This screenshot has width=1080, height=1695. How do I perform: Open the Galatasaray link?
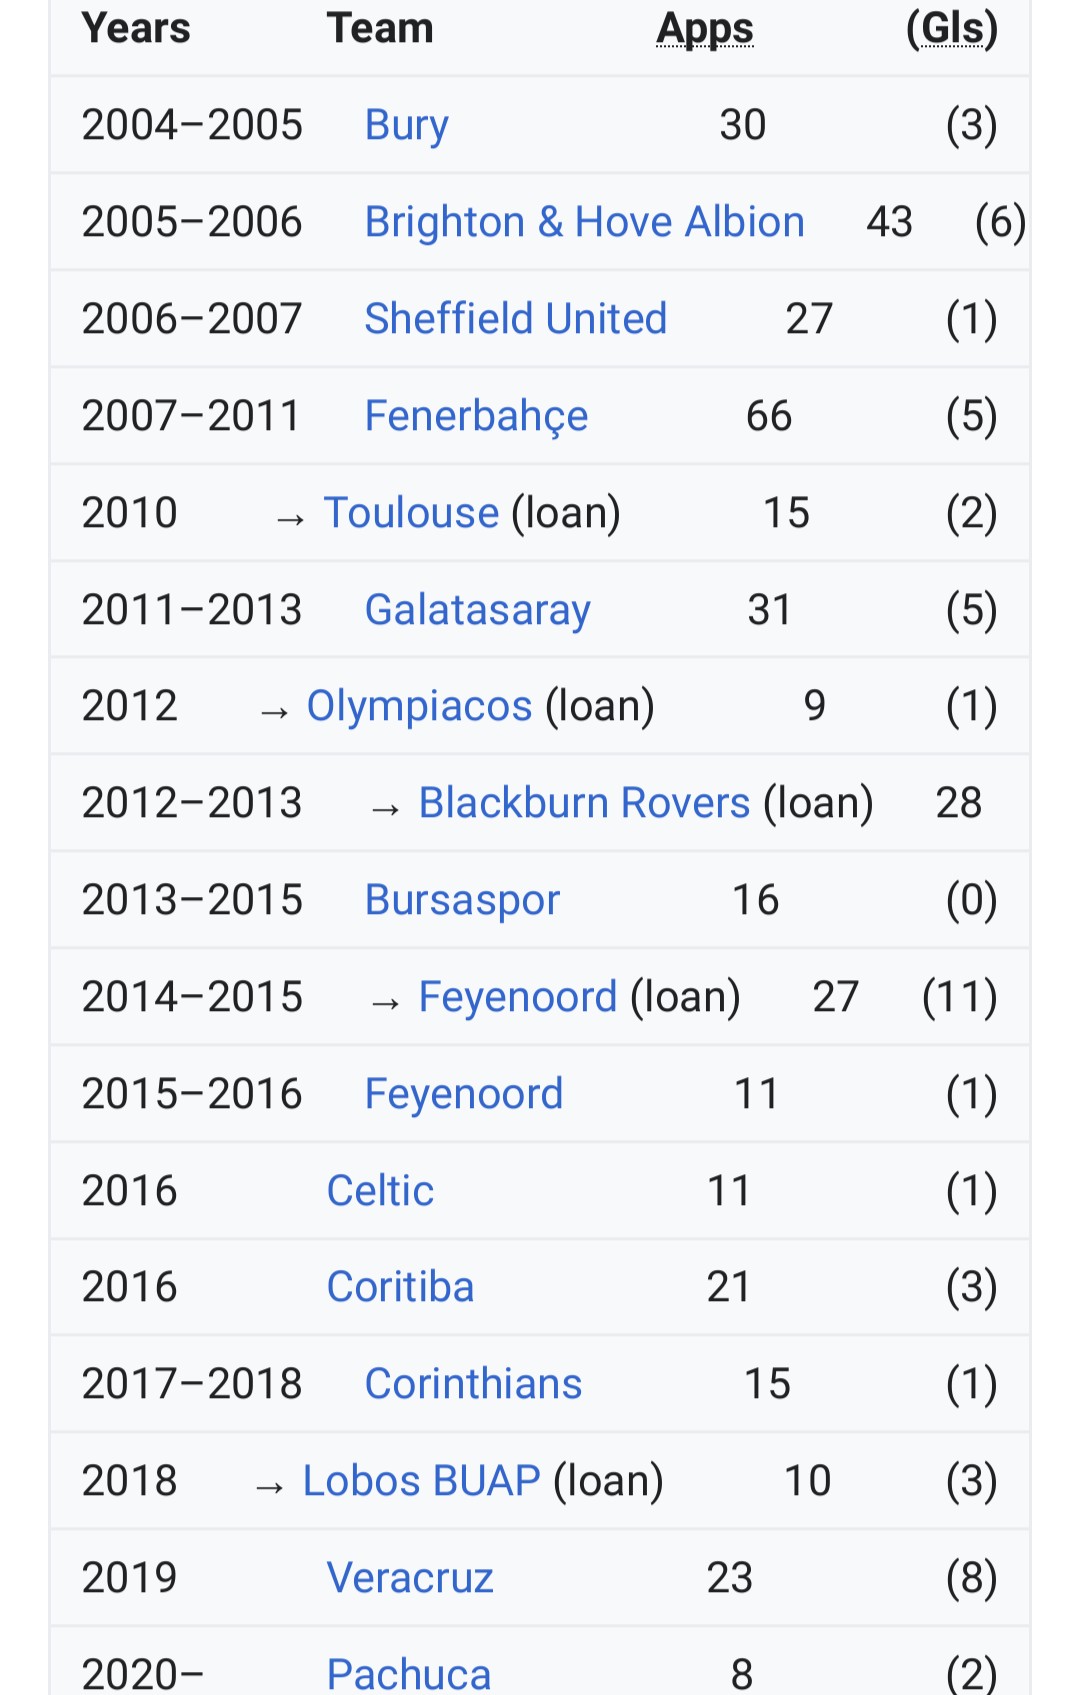coord(477,610)
